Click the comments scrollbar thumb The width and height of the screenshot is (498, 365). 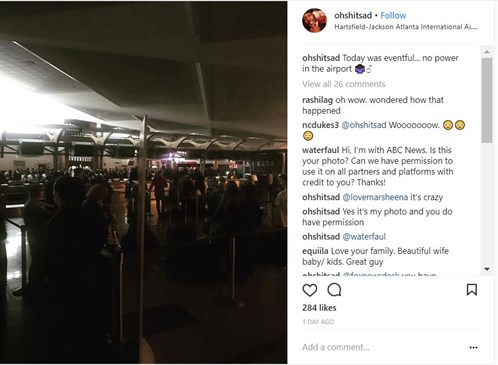pos(487,100)
